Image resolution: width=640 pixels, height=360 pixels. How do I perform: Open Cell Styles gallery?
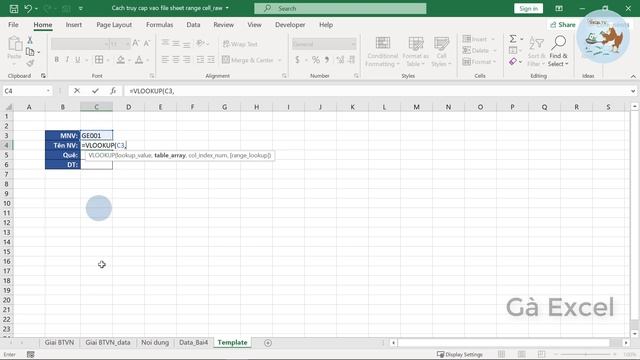pos(441,52)
